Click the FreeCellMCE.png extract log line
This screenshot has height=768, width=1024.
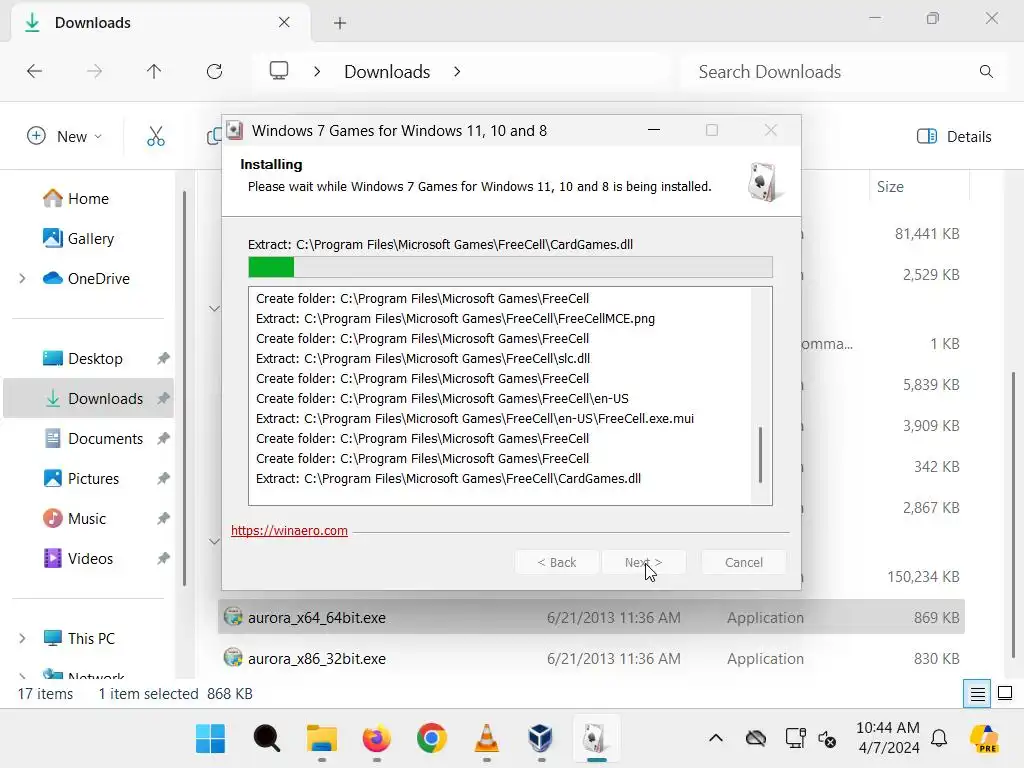[x=455, y=318]
